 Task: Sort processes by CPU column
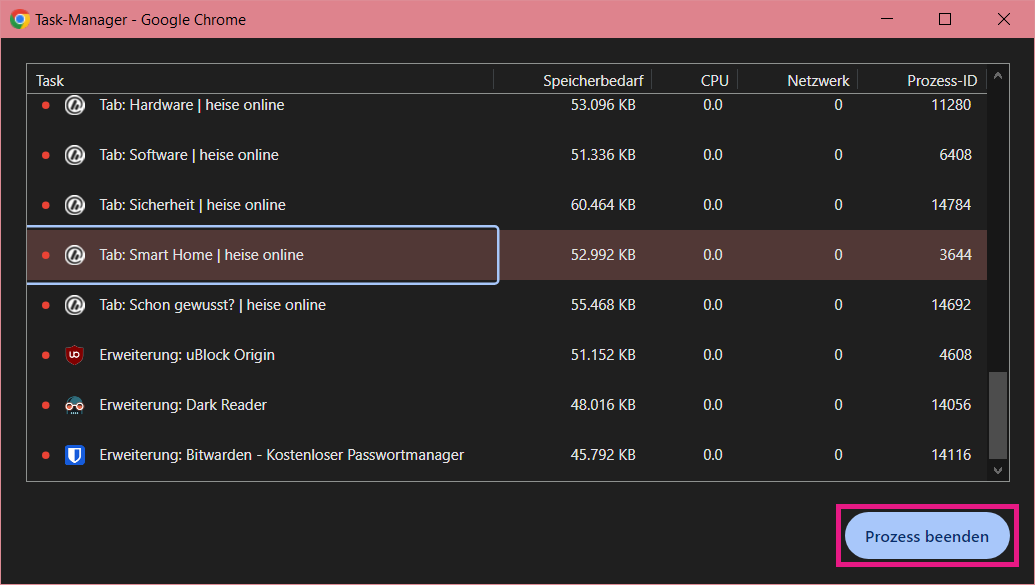coord(714,80)
